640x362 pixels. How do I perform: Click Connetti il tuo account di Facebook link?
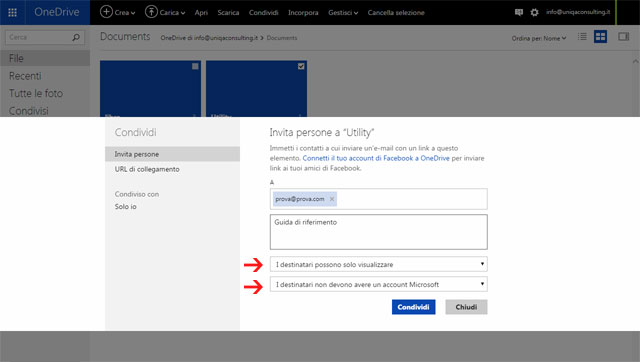tap(376, 158)
